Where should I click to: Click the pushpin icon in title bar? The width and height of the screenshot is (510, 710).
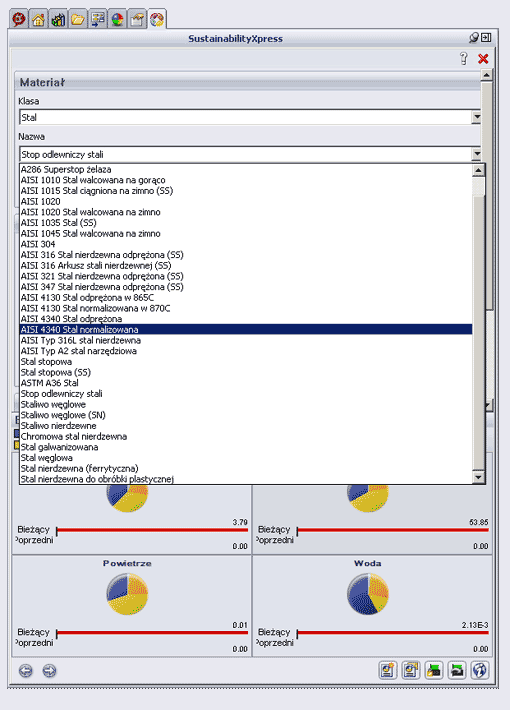pos(473,38)
